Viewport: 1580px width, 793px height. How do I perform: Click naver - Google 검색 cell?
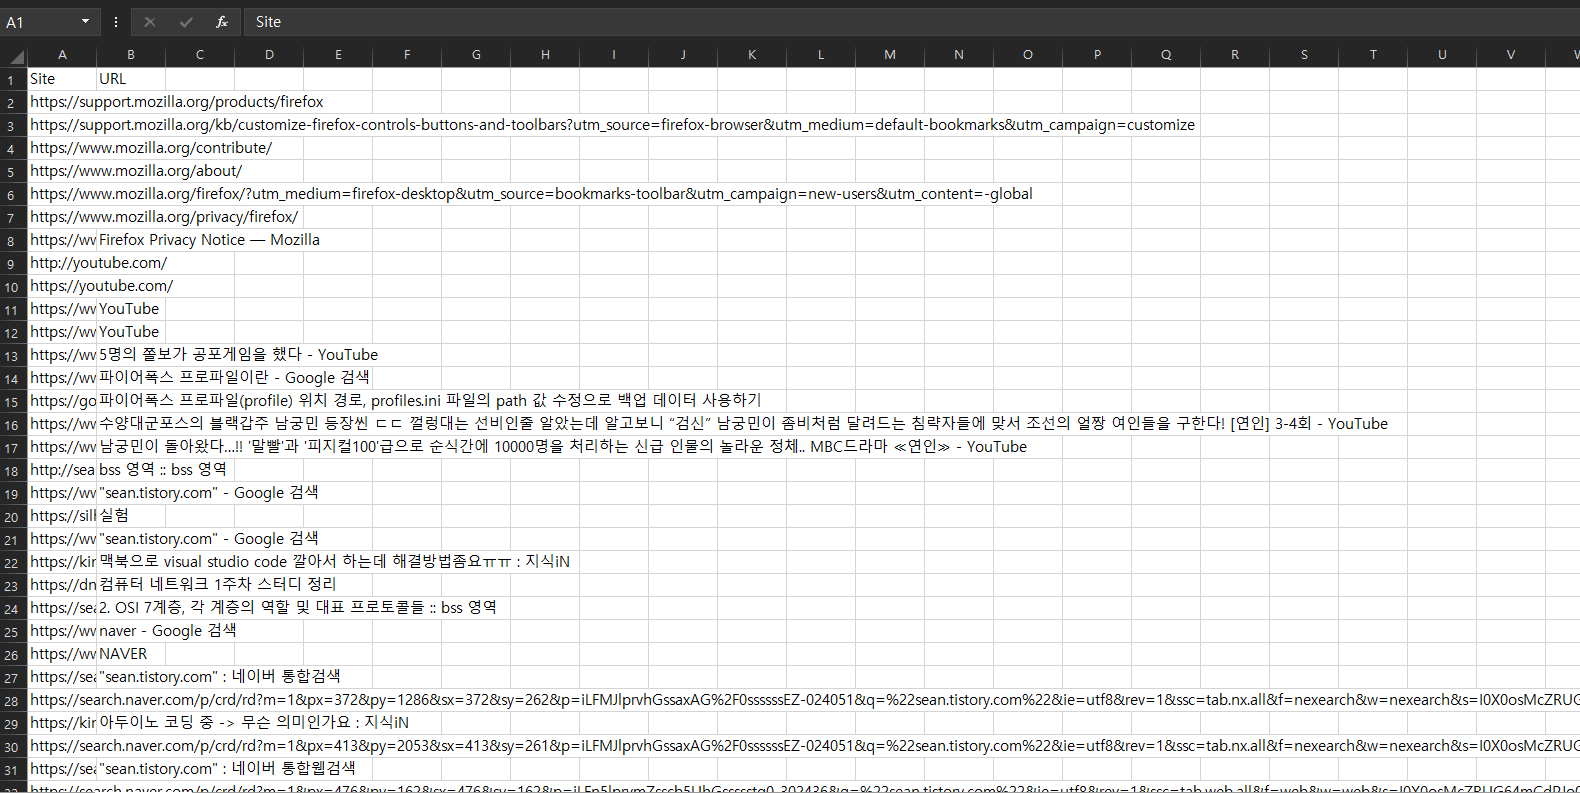[167, 631]
